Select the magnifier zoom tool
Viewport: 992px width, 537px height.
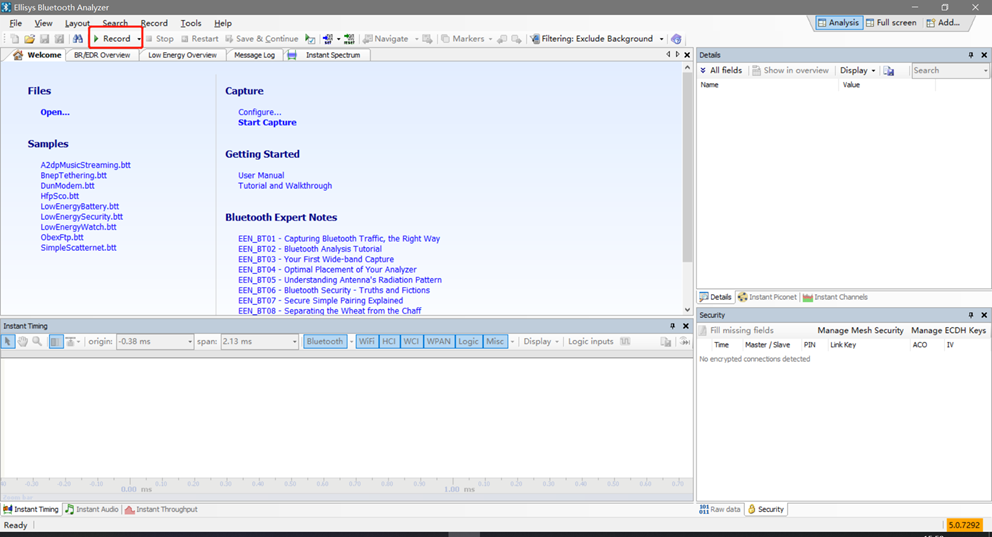point(37,342)
